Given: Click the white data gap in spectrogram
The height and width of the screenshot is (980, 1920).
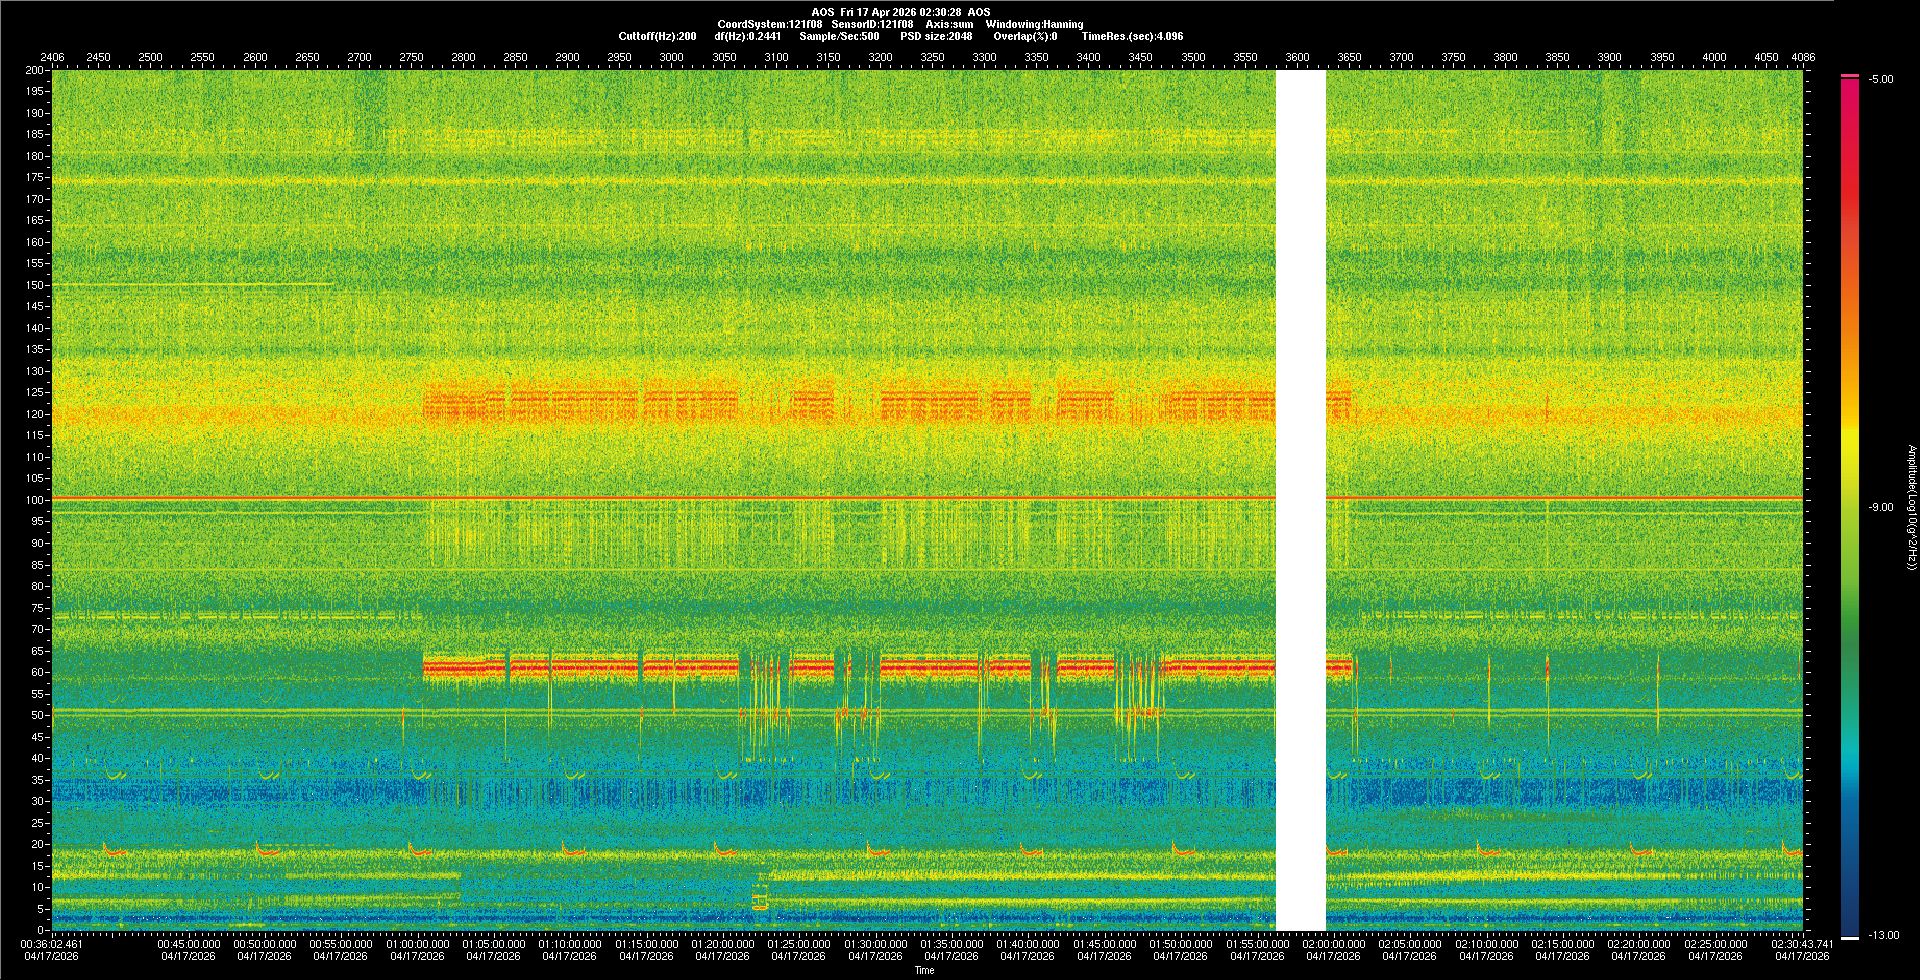Looking at the screenshot, I should point(1300,500).
